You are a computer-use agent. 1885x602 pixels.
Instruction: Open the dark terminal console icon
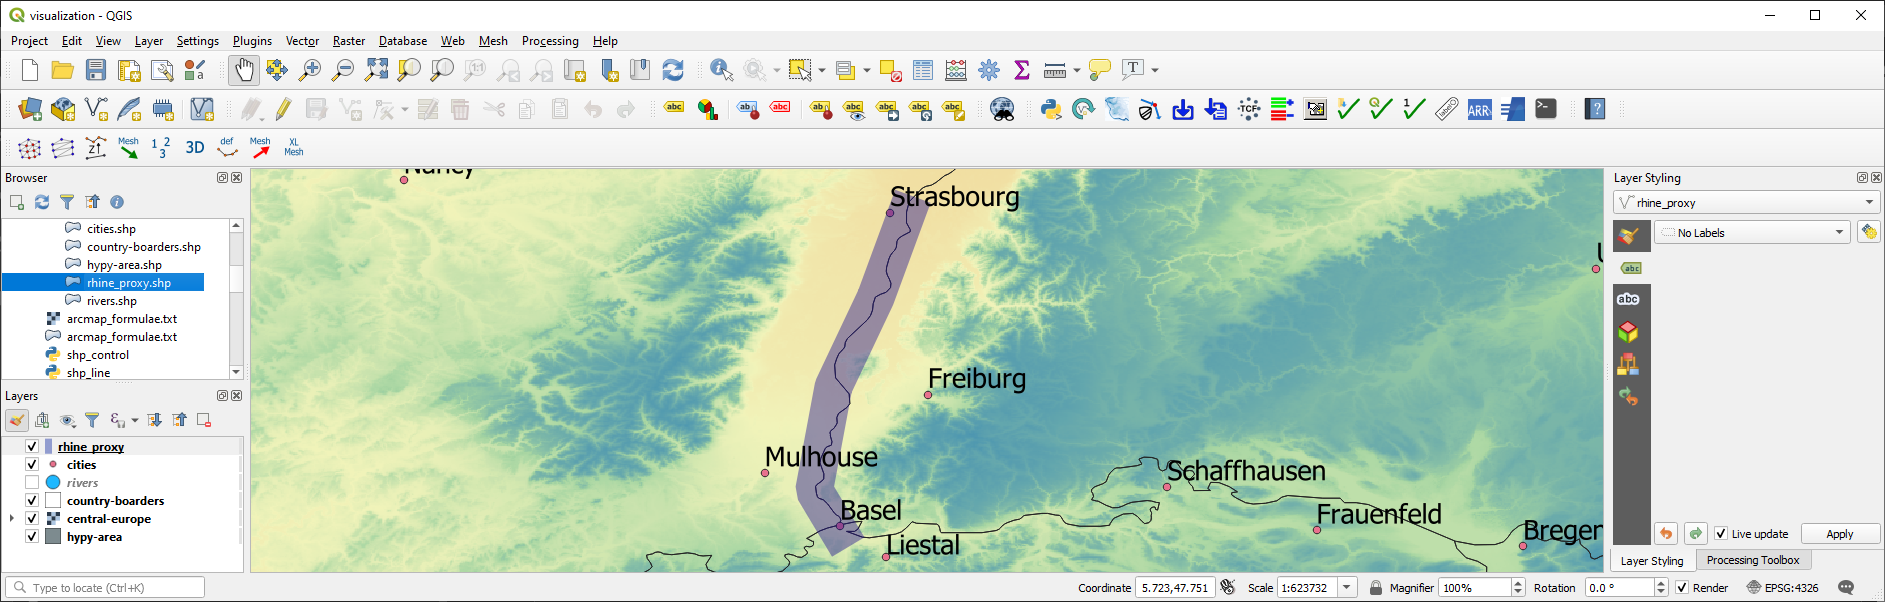[x=1546, y=109]
